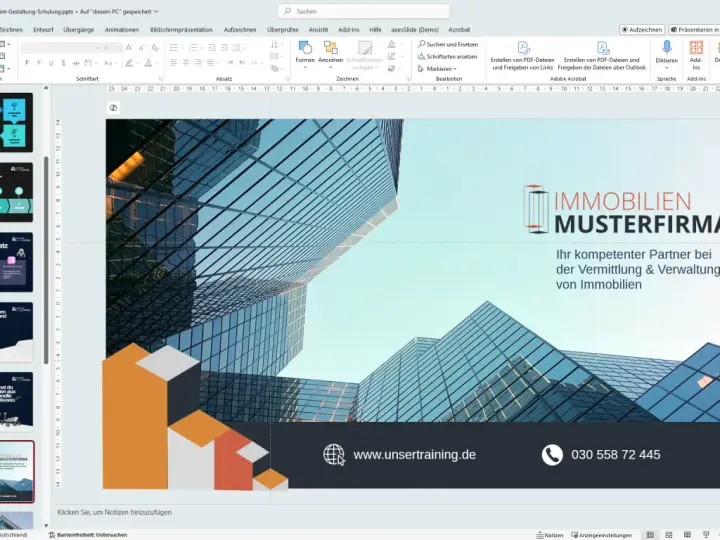Decrease list indent level
This screenshot has height=540, width=720.
212,48
